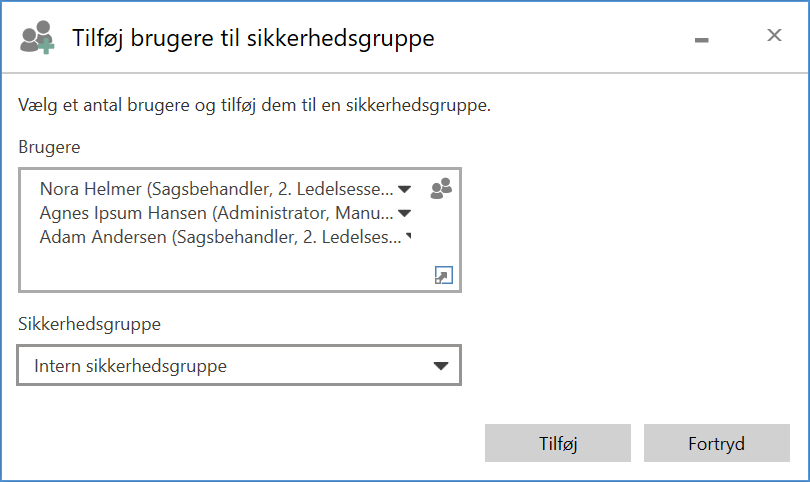
Task: Minimize the security group dialog
Action: tap(702, 38)
